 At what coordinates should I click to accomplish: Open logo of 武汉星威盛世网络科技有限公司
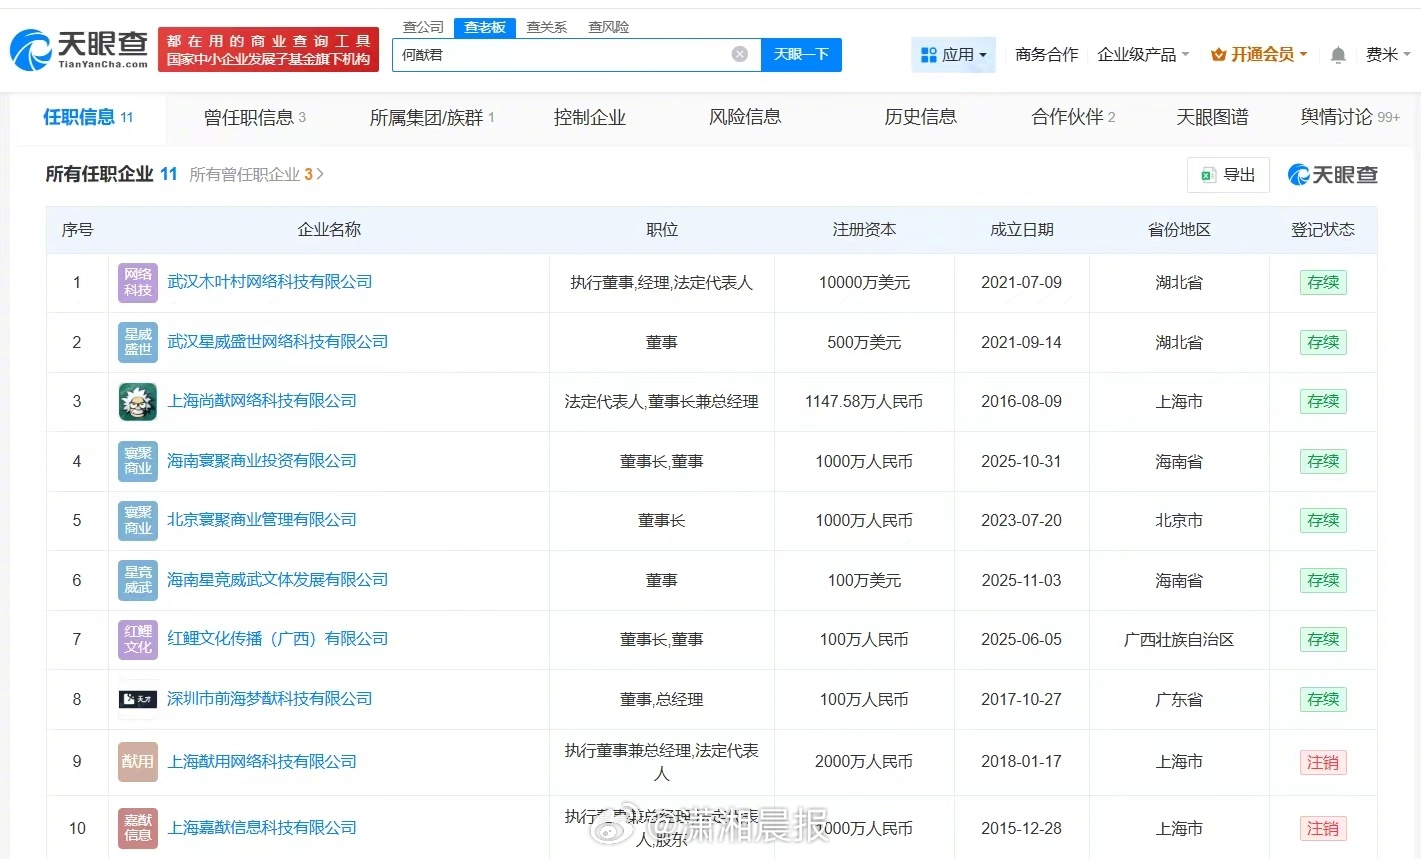click(138, 342)
